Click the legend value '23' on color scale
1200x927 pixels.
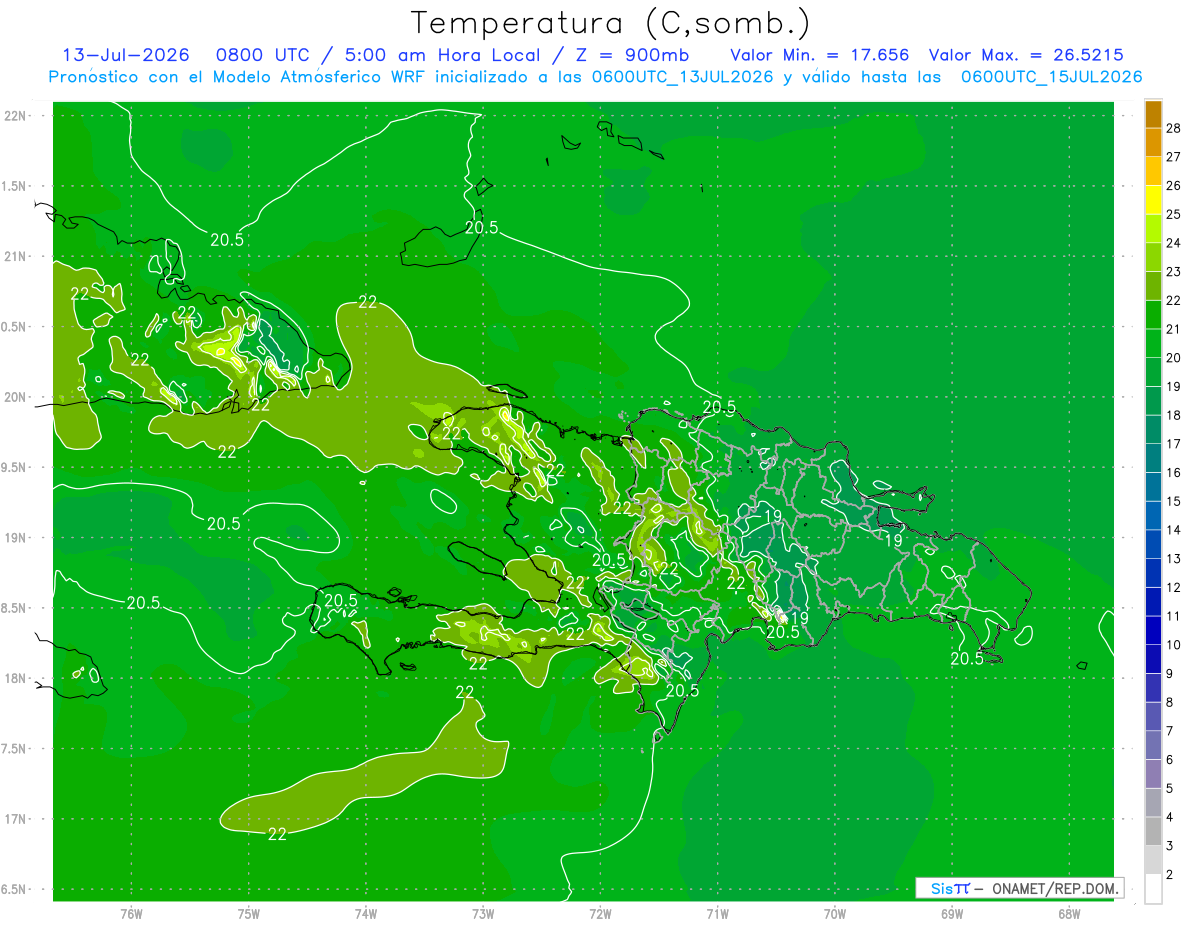point(1174,272)
